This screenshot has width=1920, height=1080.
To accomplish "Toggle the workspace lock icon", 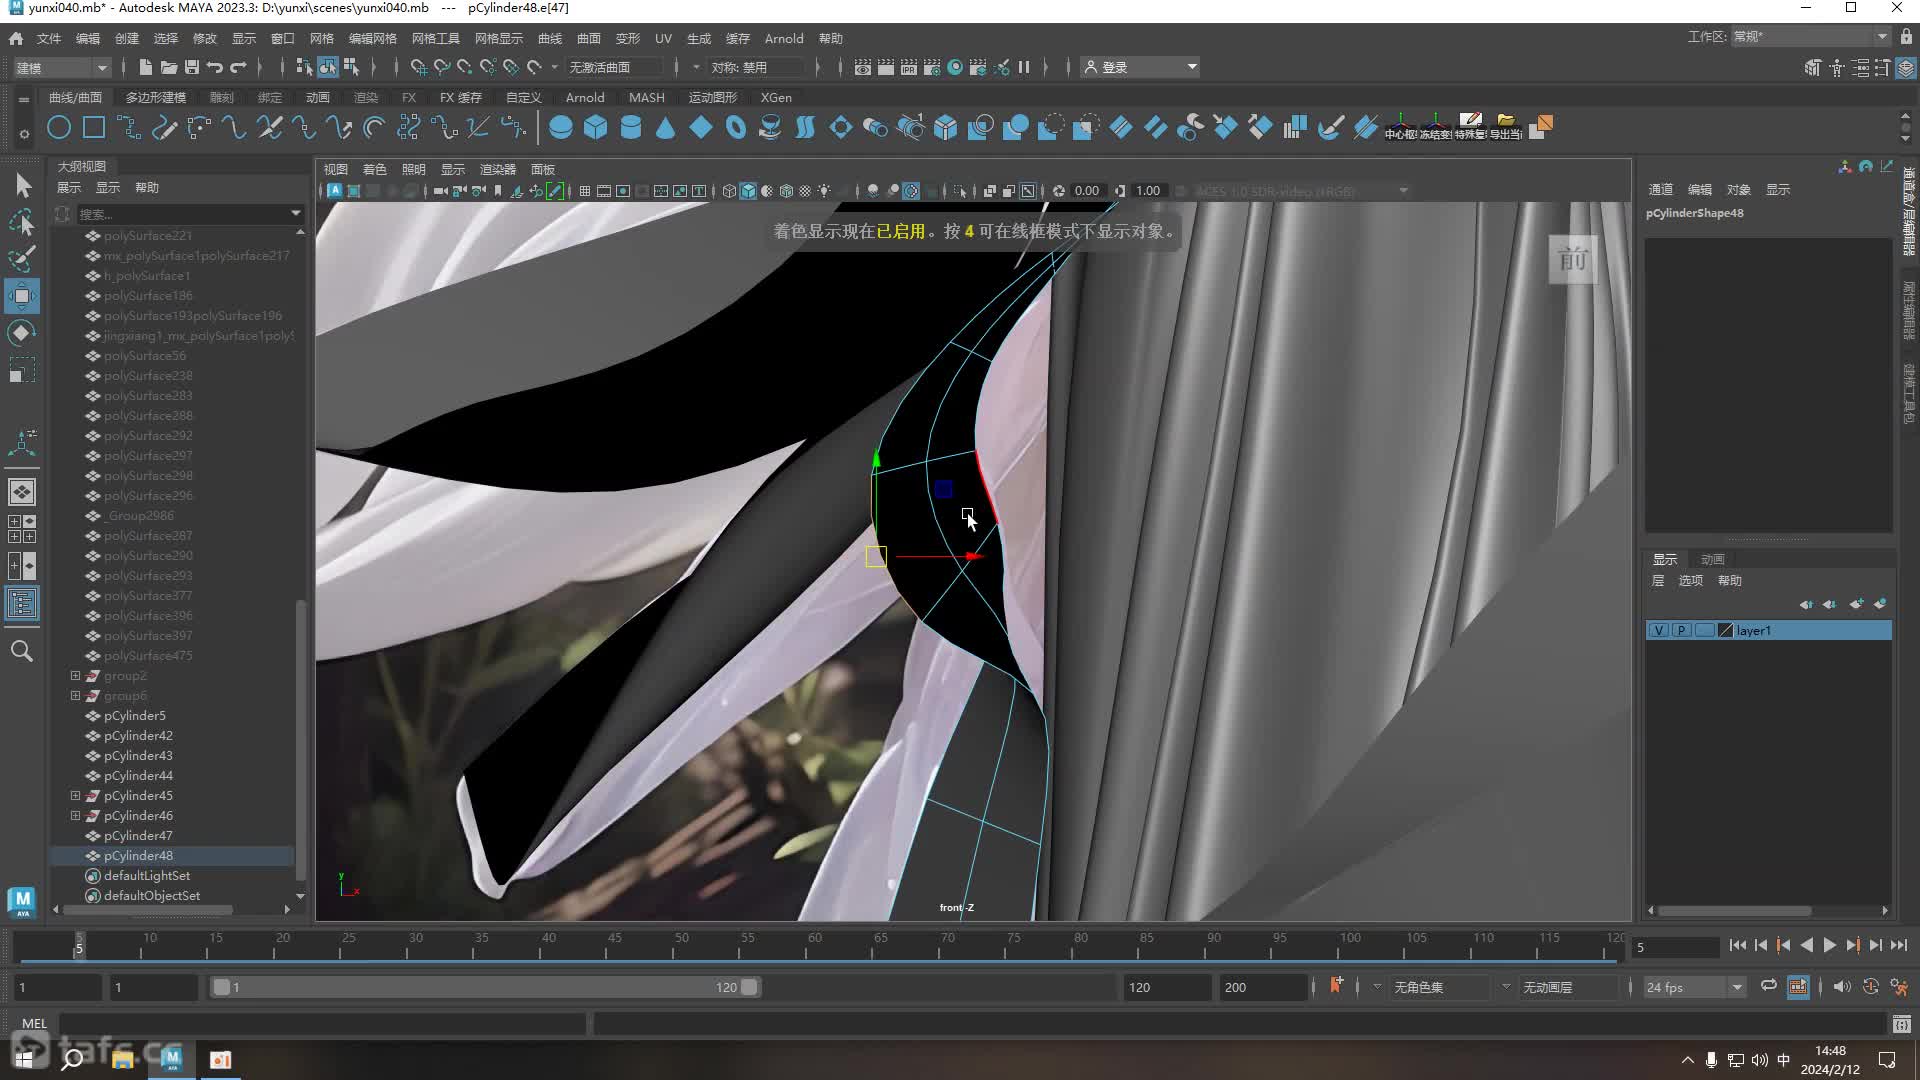I will click(1906, 36).
